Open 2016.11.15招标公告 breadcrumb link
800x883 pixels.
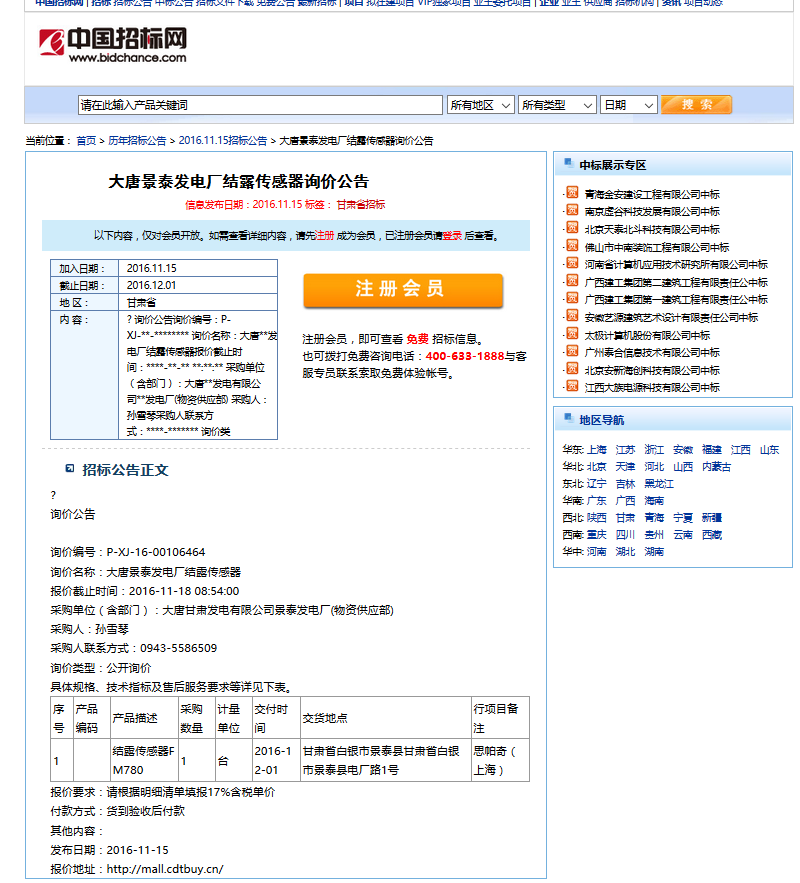click(x=223, y=141)
